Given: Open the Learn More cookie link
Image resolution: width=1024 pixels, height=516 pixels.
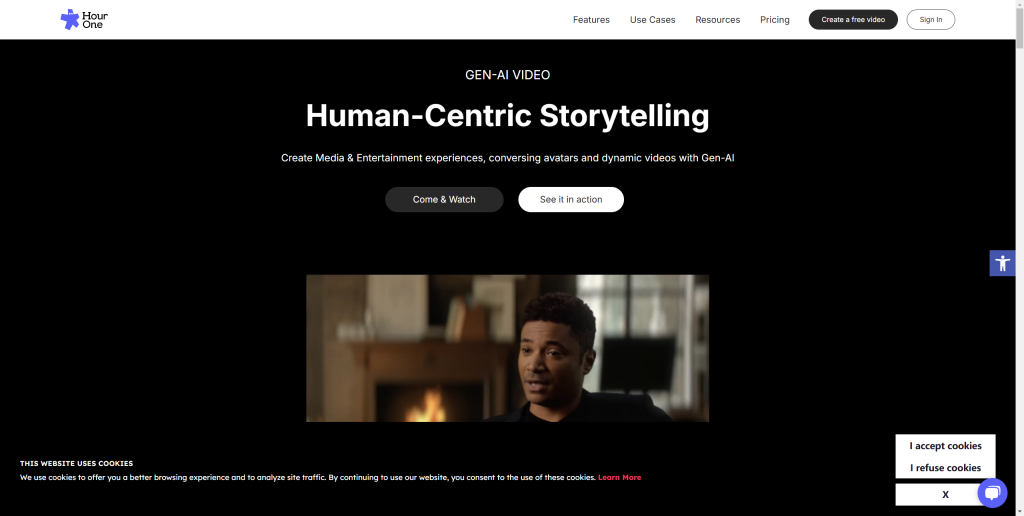Looking at the screenshot, I should [x=619, y=477].
